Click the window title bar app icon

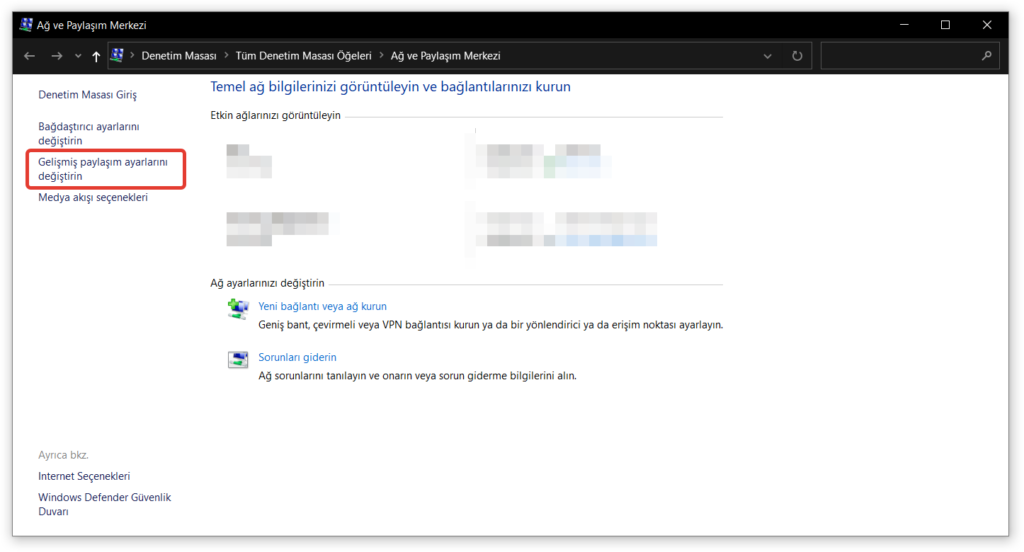click(25, 25)
